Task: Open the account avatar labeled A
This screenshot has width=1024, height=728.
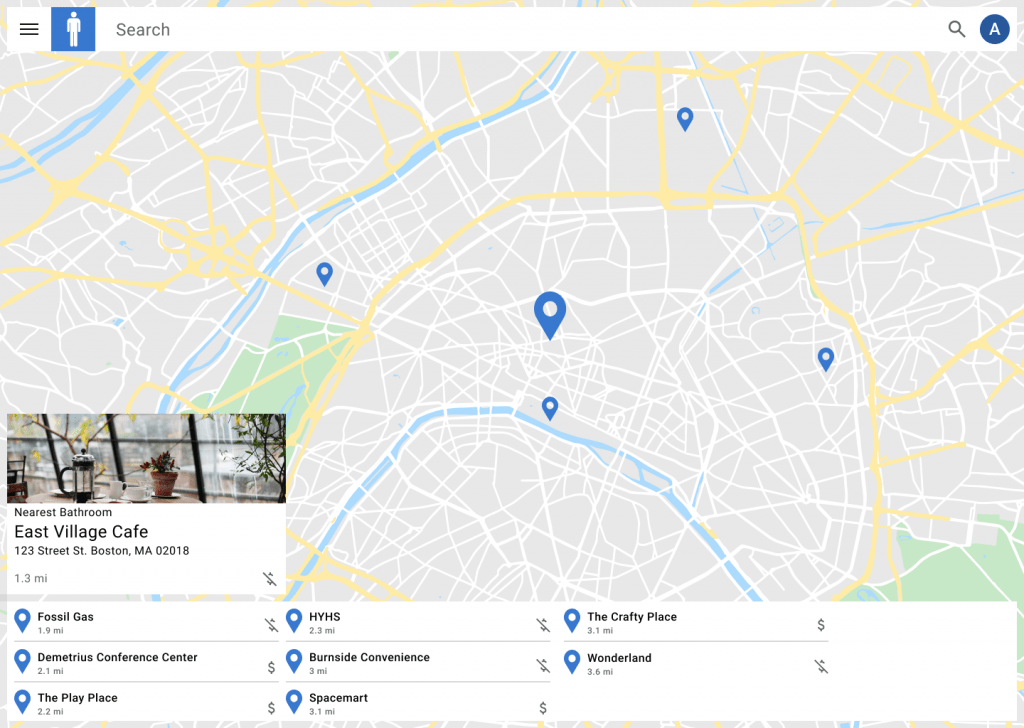Action: pyautogui.click(x=994, y=29)
